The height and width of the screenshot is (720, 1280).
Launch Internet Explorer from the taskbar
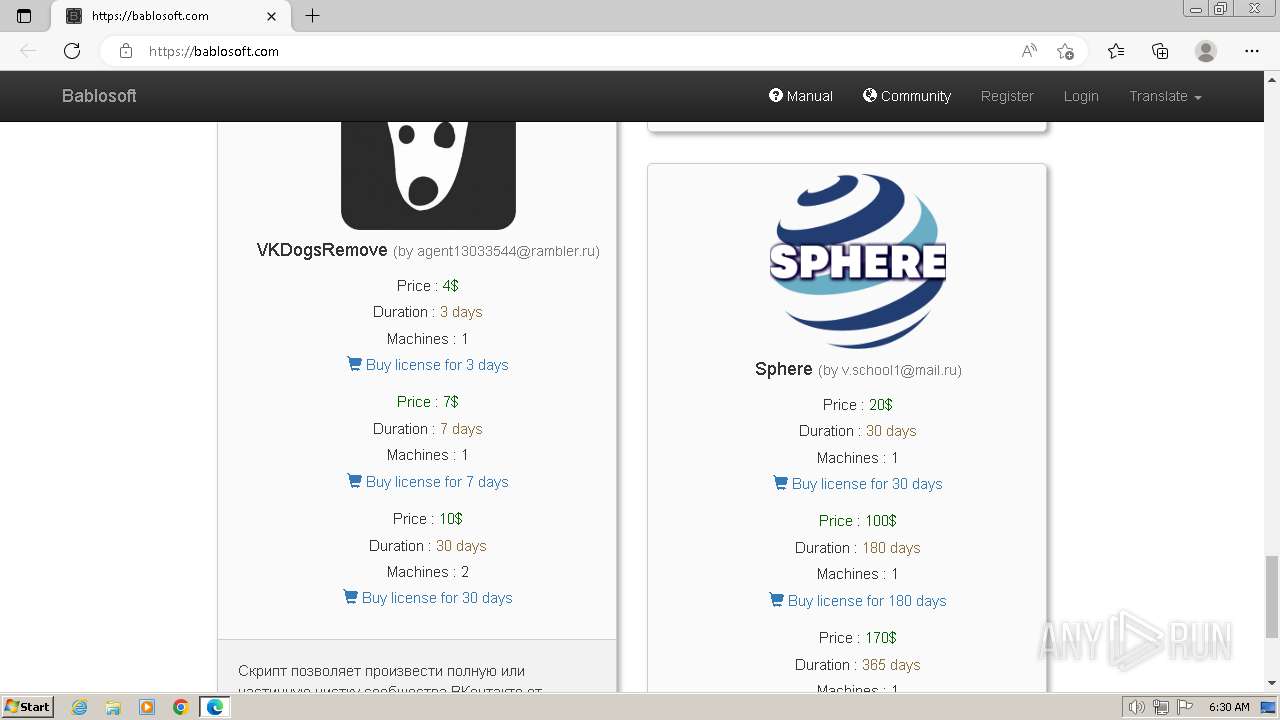[x=79, y=707]
